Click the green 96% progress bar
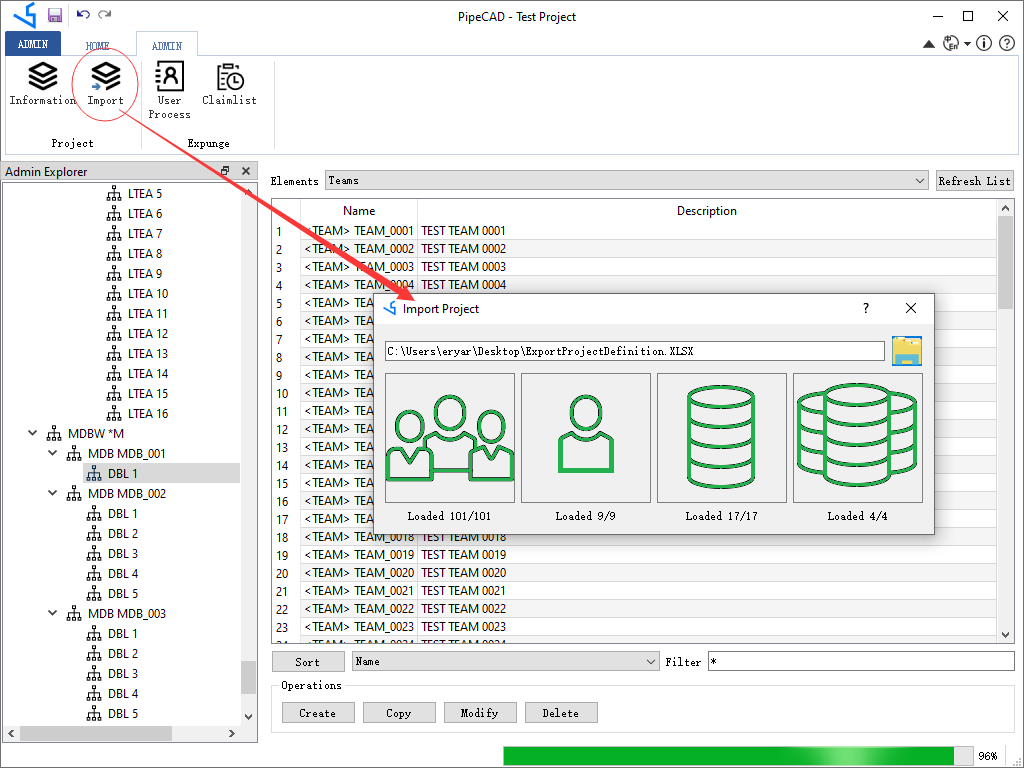 (x=730, y=755)
